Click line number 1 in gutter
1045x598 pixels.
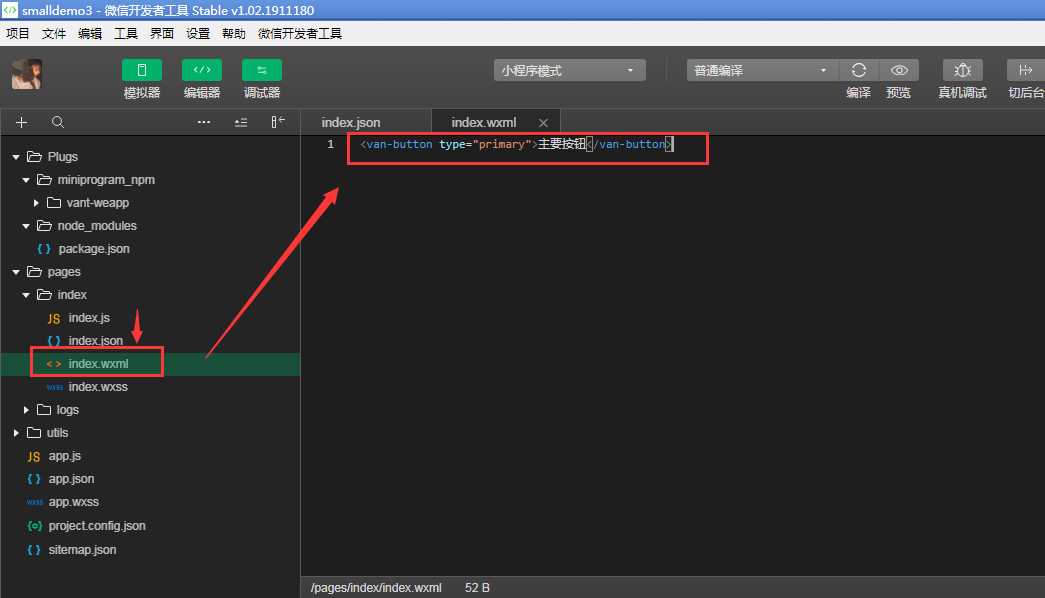coord(330,144)
